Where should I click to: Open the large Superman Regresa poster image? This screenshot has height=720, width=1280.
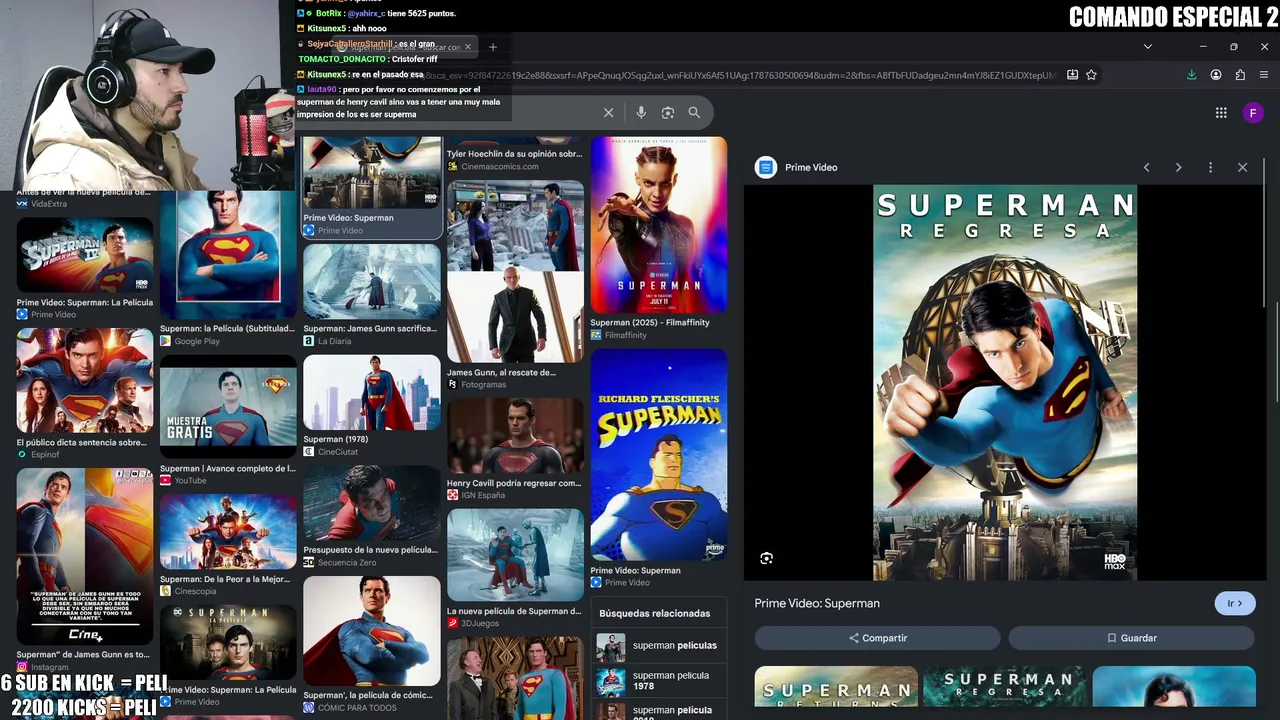1005,383
